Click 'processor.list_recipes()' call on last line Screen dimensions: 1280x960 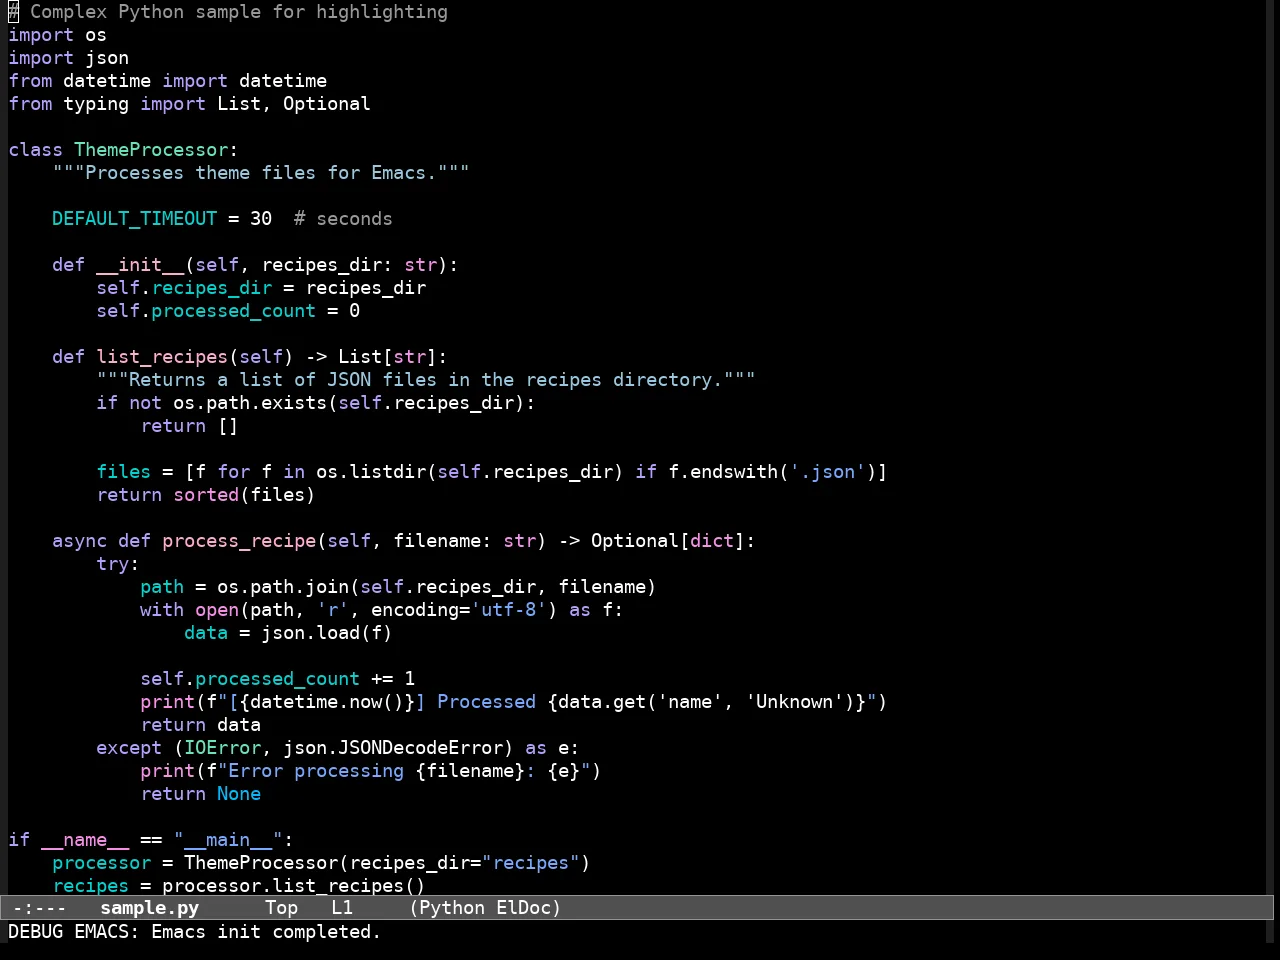294,886
